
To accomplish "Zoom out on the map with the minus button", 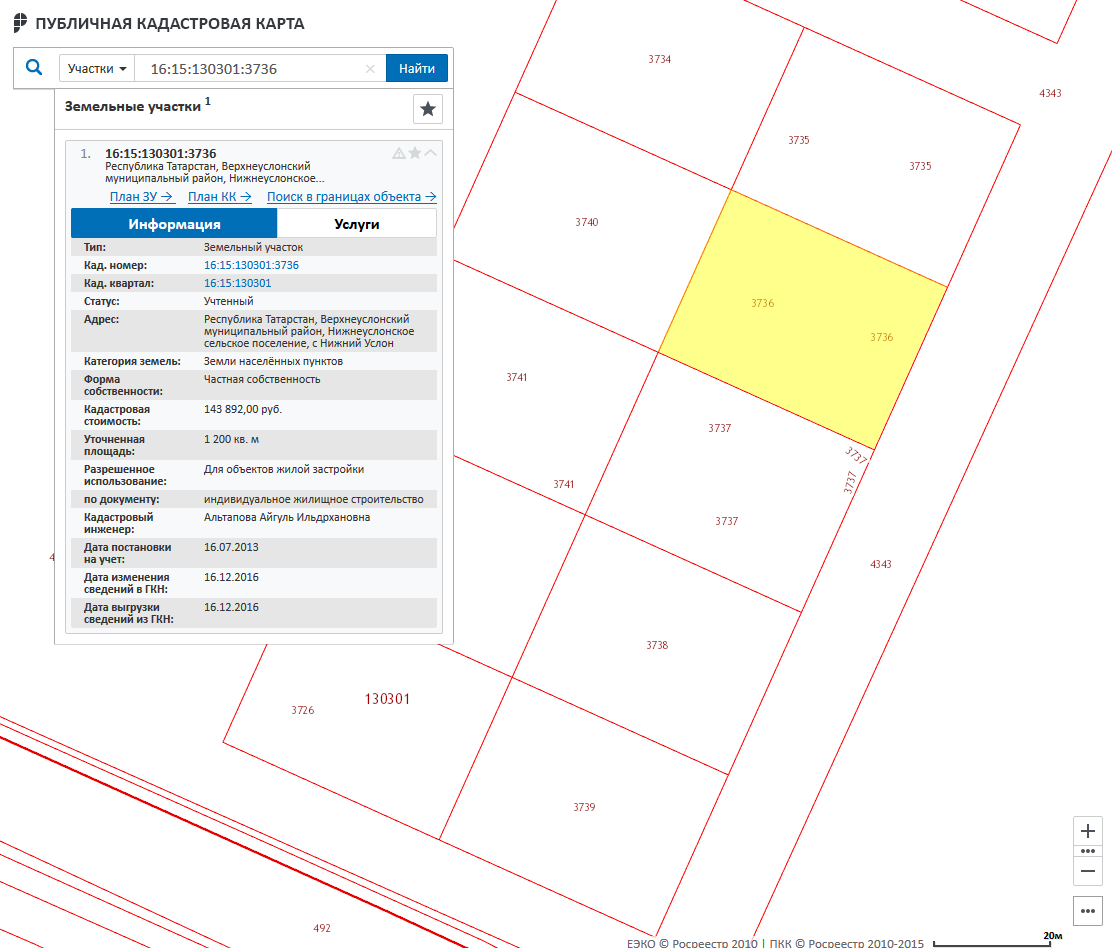I will [x=1088, y=871].
